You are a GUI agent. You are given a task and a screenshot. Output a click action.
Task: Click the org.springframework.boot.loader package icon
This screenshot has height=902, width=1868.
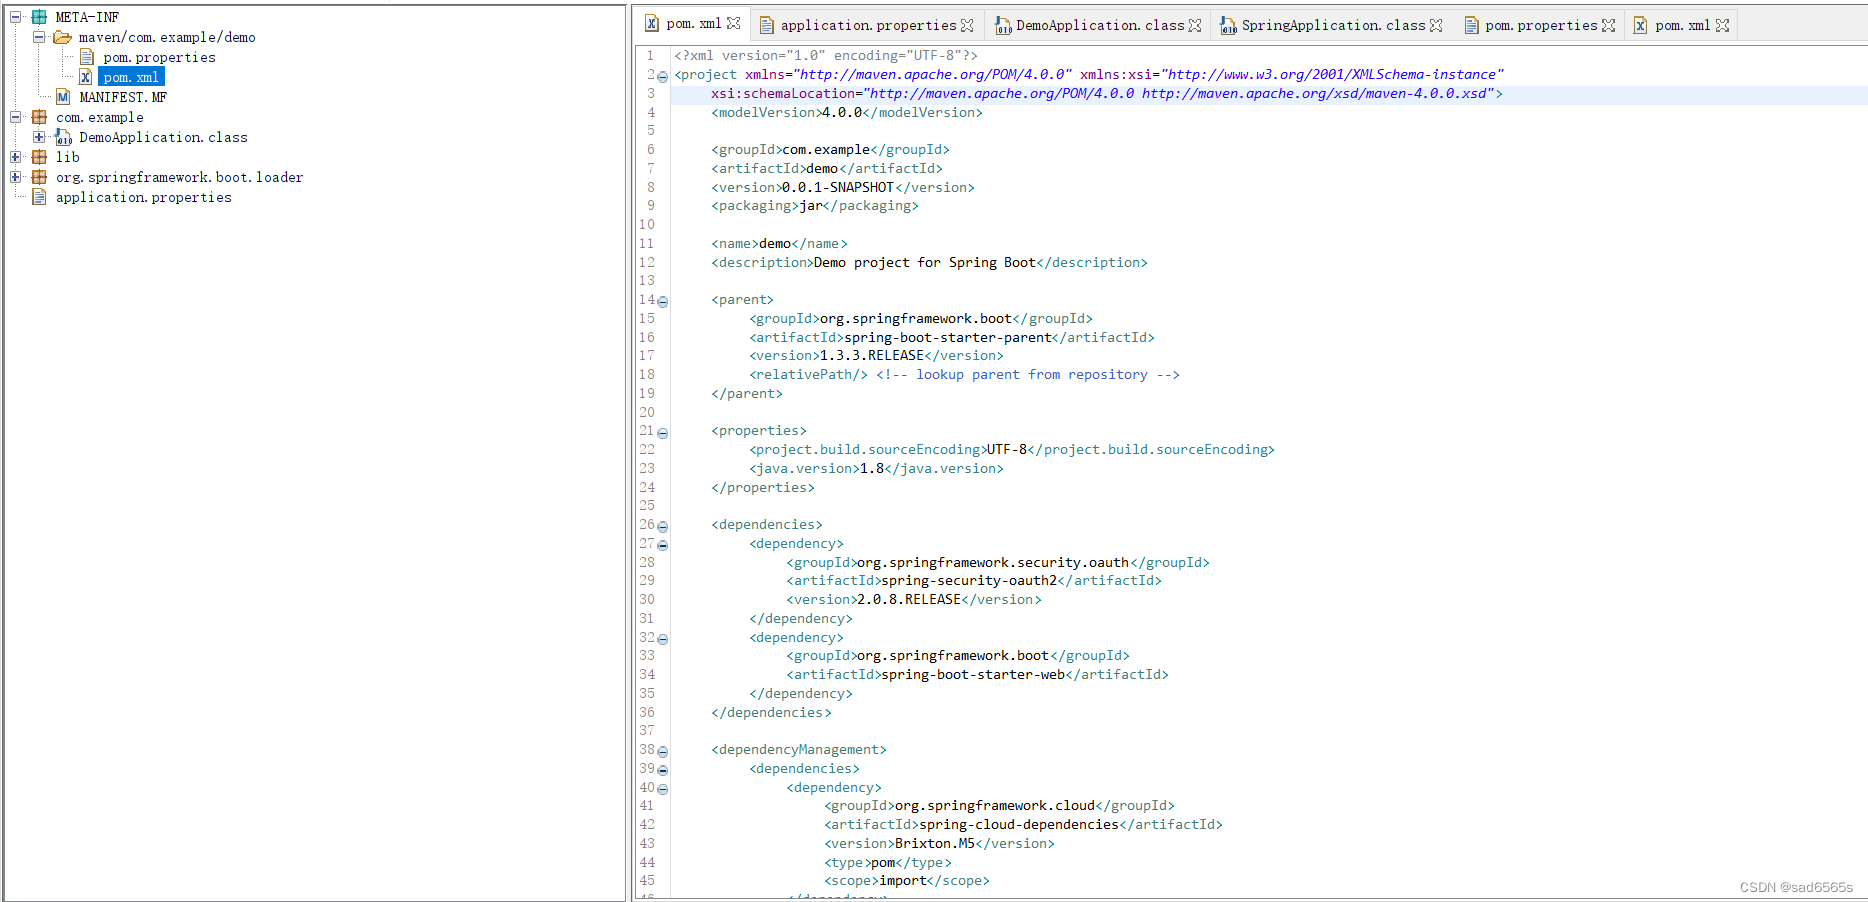click(39, 177)
